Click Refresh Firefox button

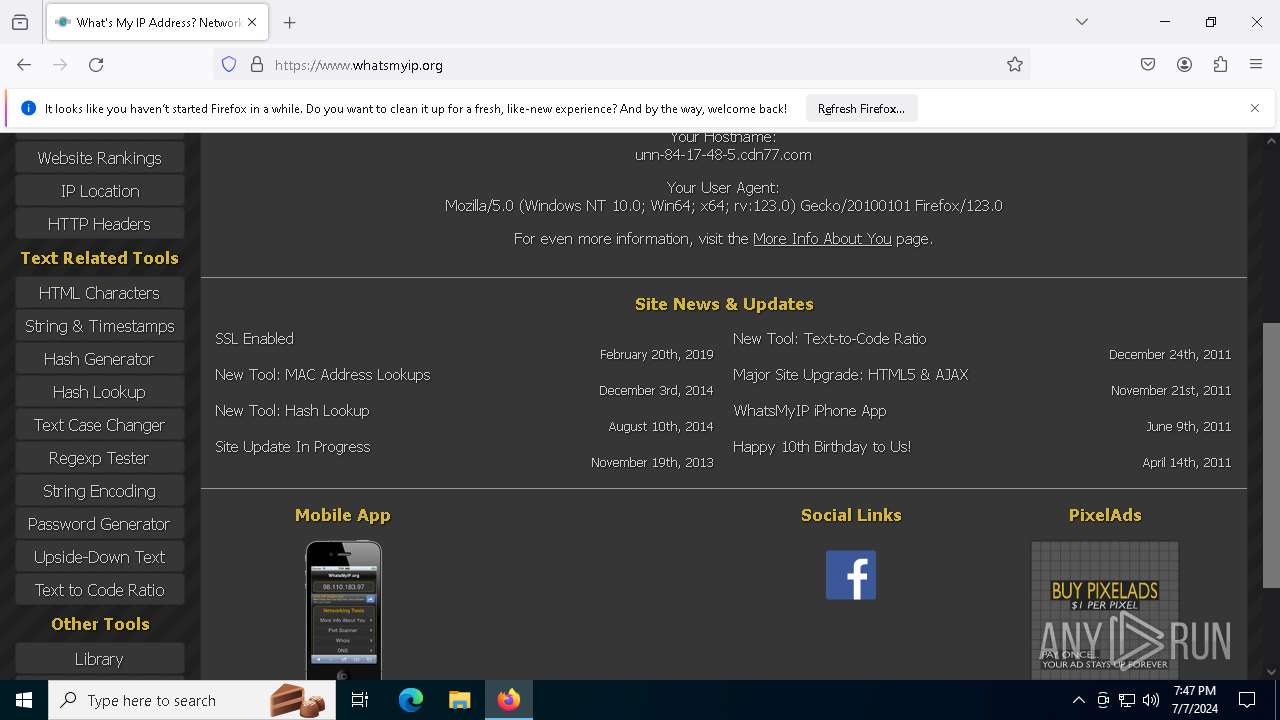861,108
